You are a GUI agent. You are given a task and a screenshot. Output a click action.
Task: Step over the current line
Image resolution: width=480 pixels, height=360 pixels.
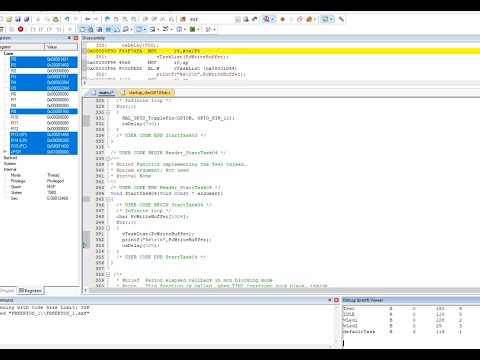click(x=41, y=29)
